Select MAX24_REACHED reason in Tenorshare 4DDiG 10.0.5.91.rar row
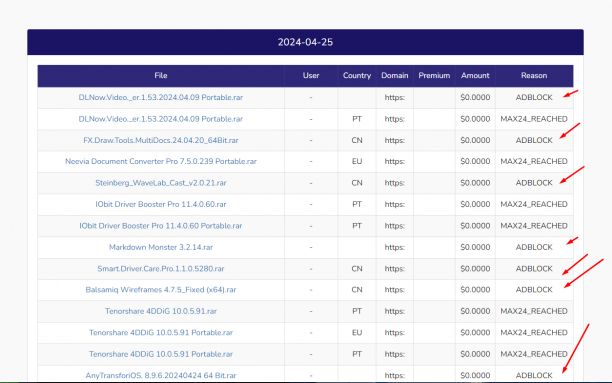This screenshot has height=383, width=612. click(x=534, y=312)
